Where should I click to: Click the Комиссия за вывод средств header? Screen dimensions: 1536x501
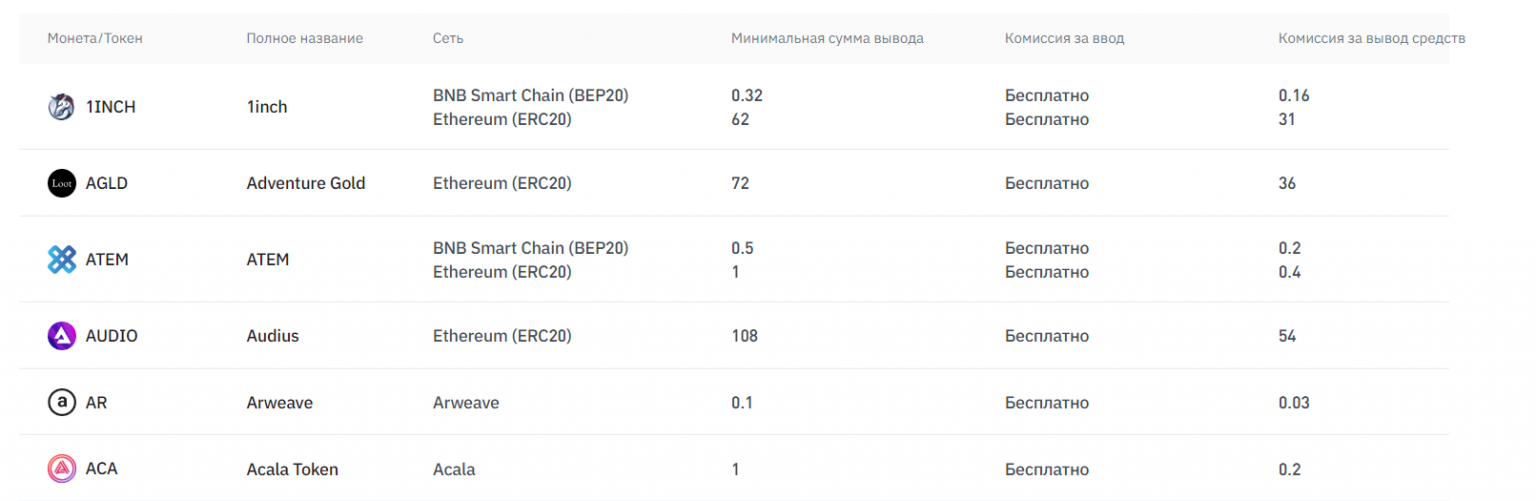pyautogui.click(x=1371, y=39)
